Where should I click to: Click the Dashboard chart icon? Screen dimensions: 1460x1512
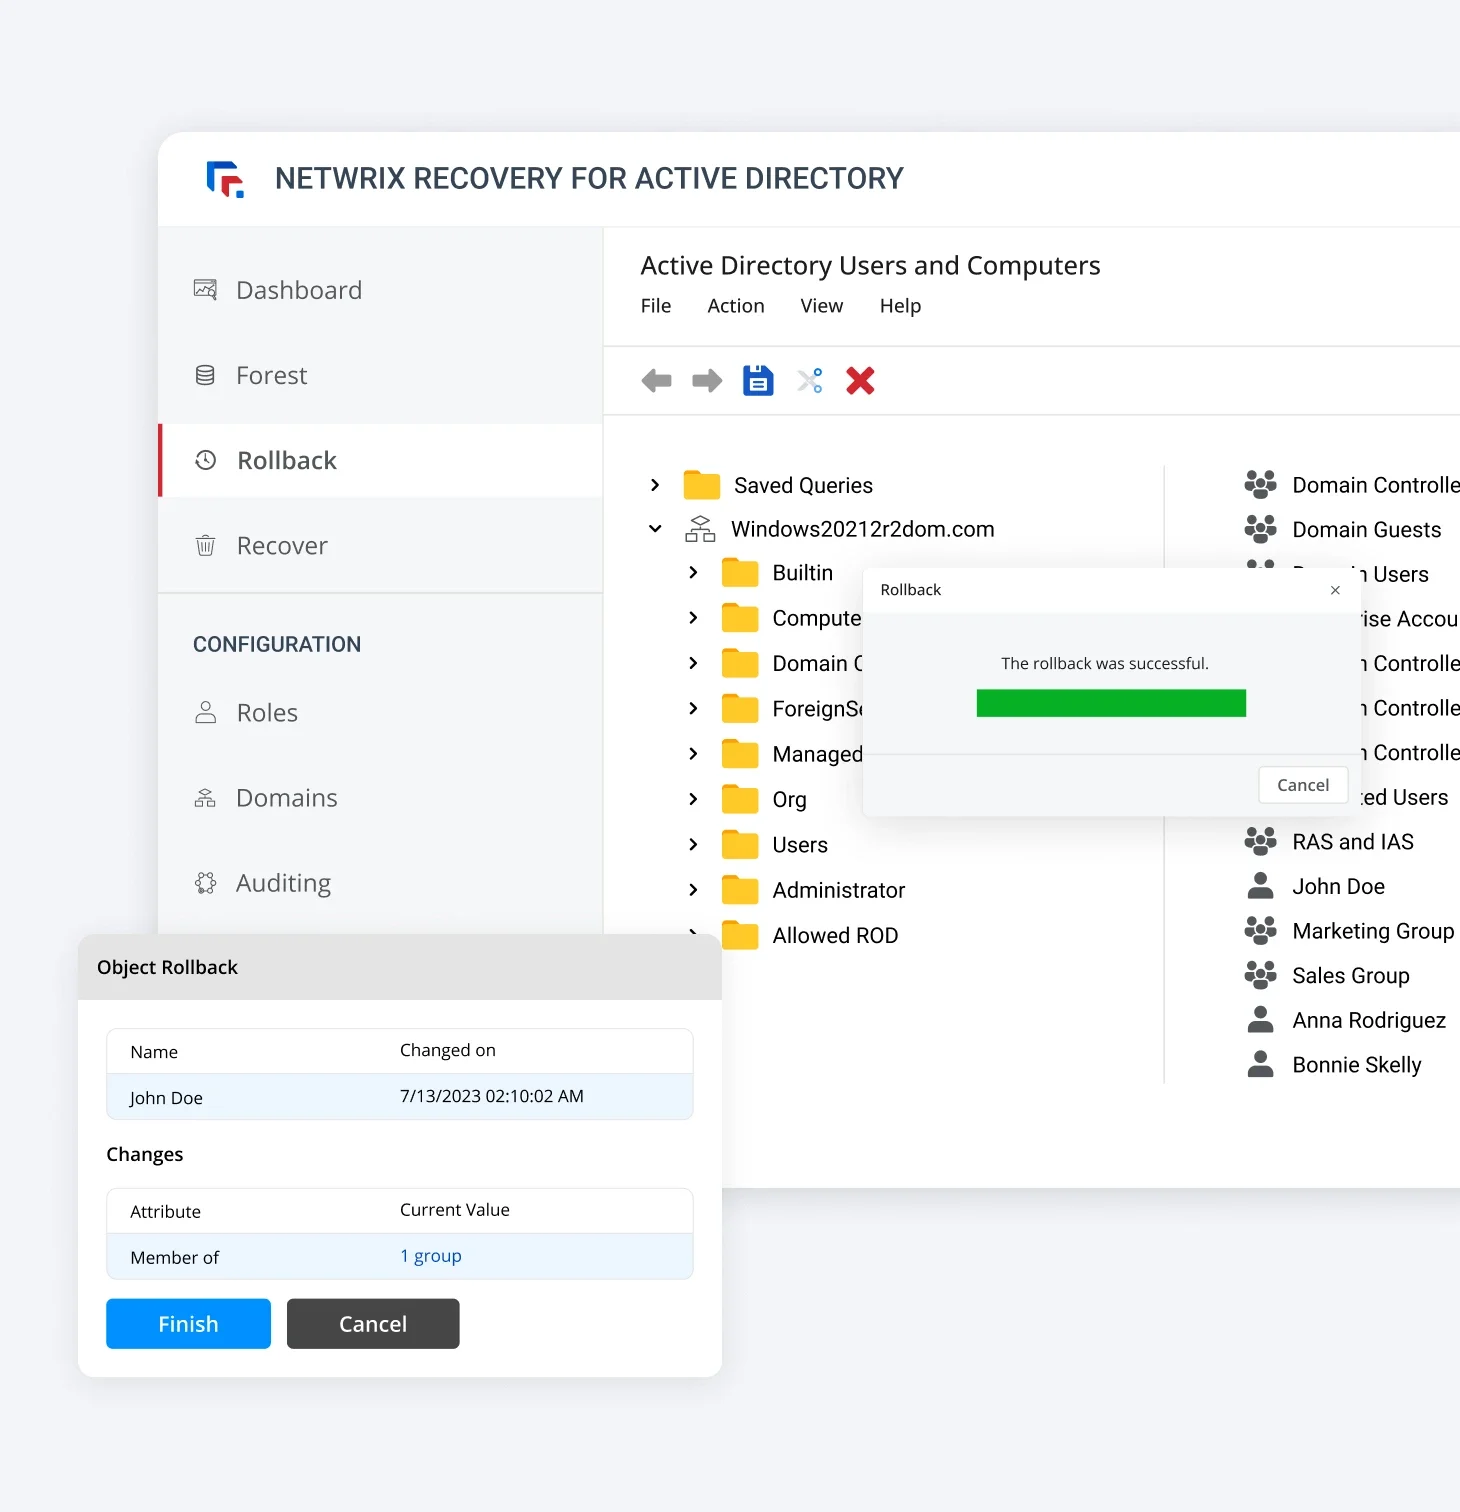click(x=205, y=290)
